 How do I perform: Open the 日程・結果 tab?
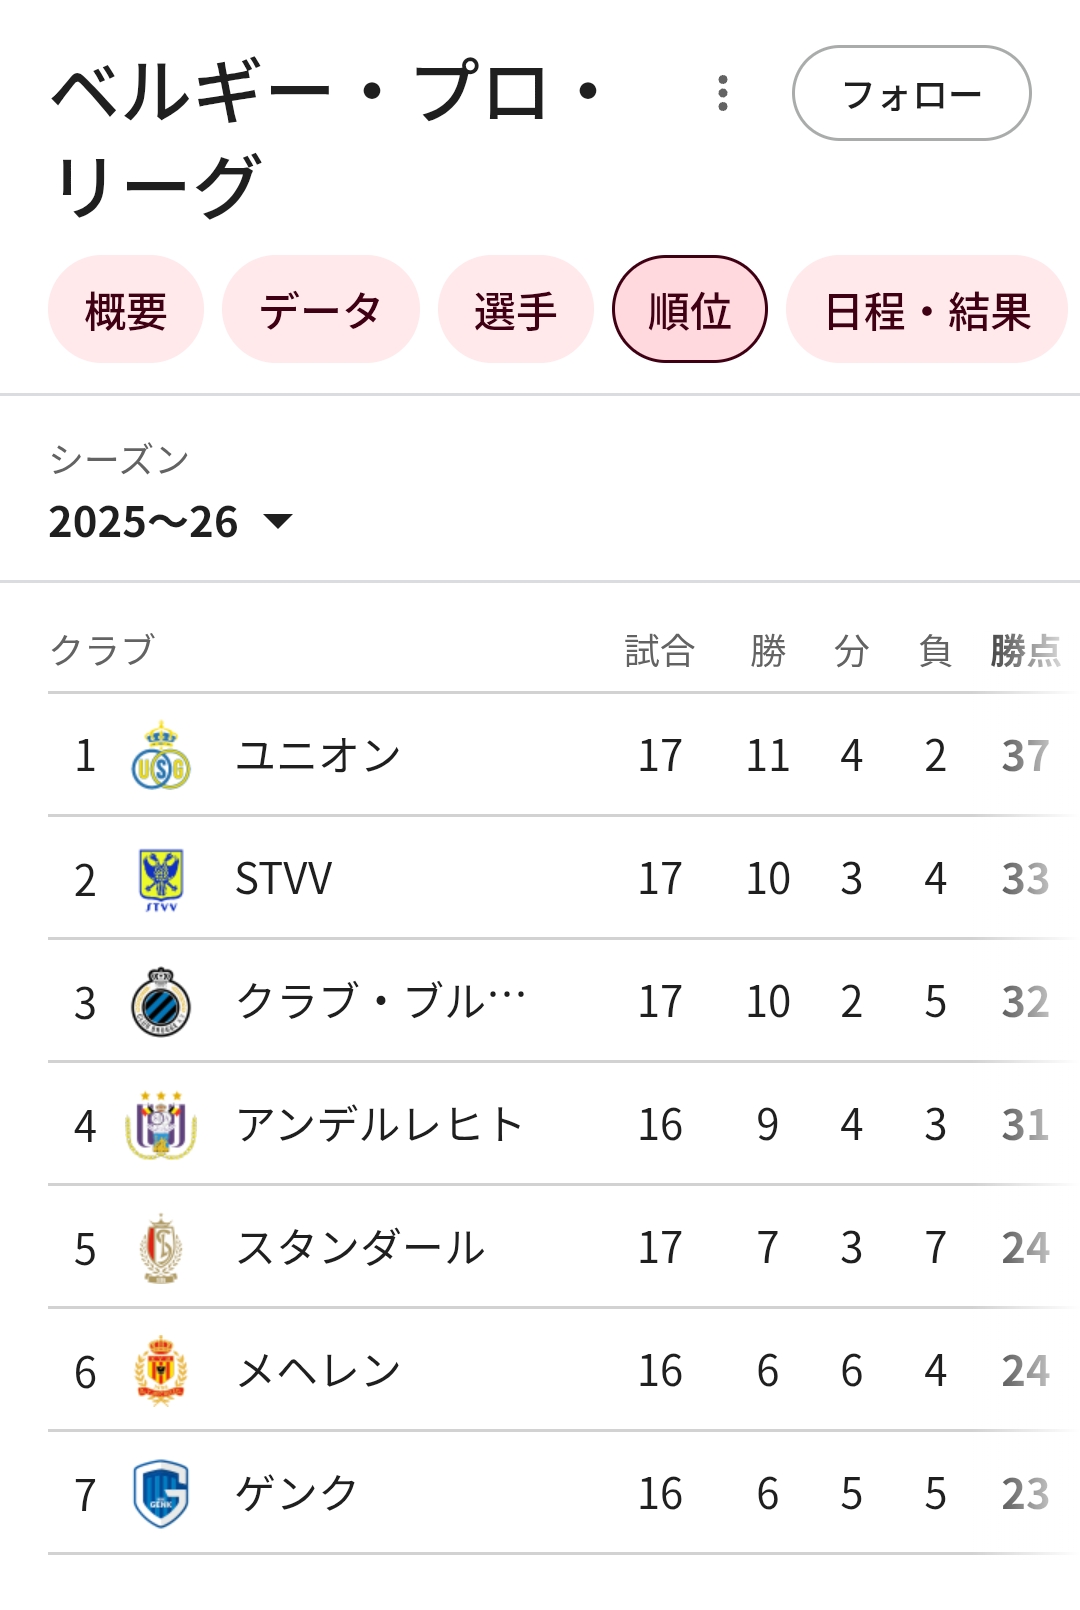click(x=927, y=310)
